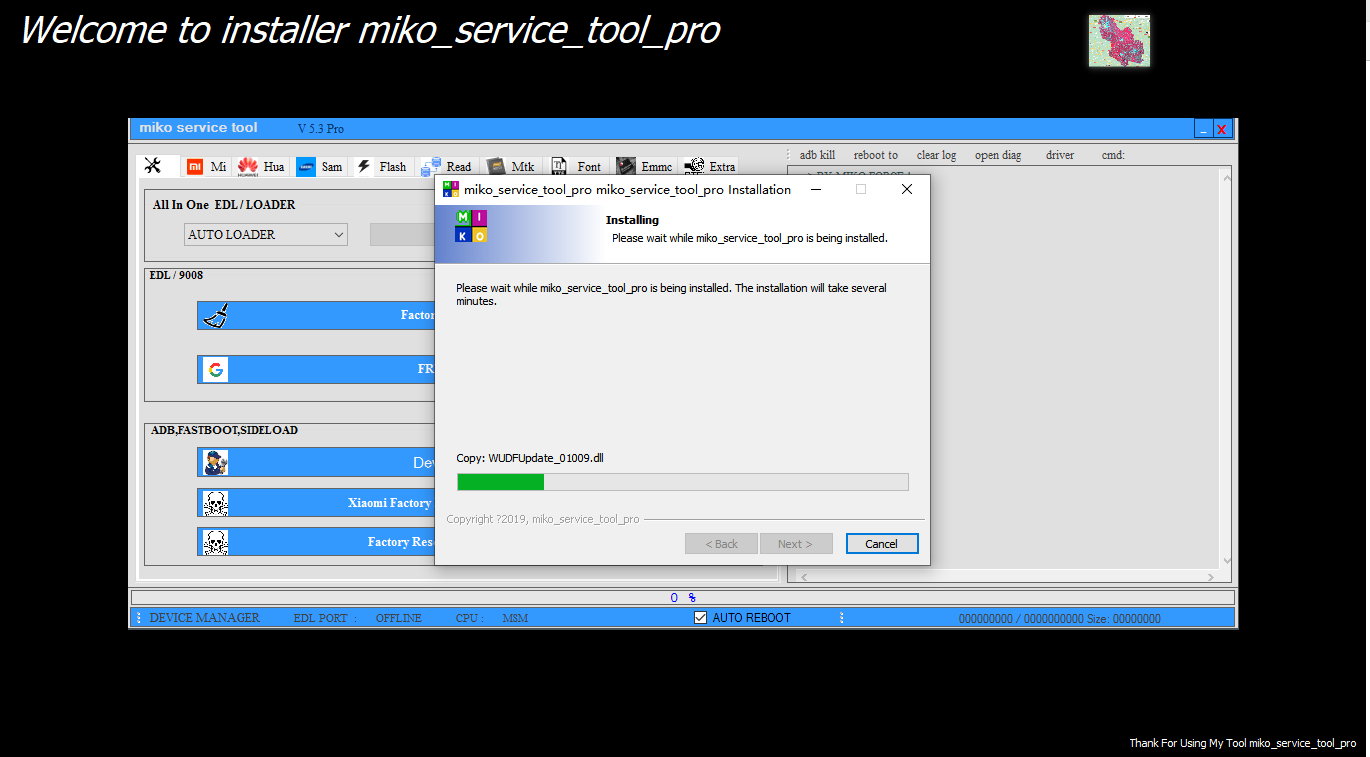Click the right arrow of log horizontal scrollbar
Image resolution: width=1370 pixels, height=757 pixels.
click(x=1211, y=577)
